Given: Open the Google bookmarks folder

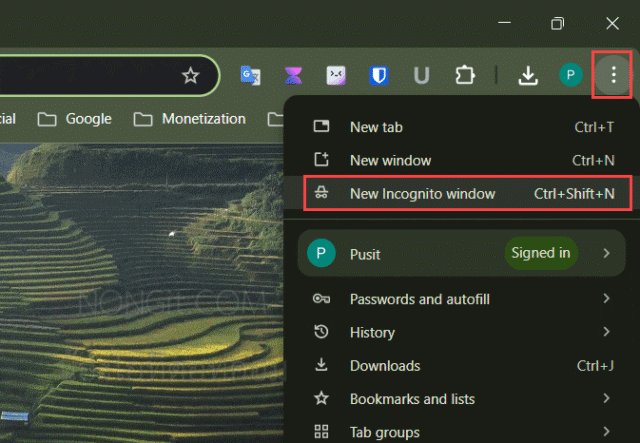Looking at the screenshot, I should [x=74, y=119].
